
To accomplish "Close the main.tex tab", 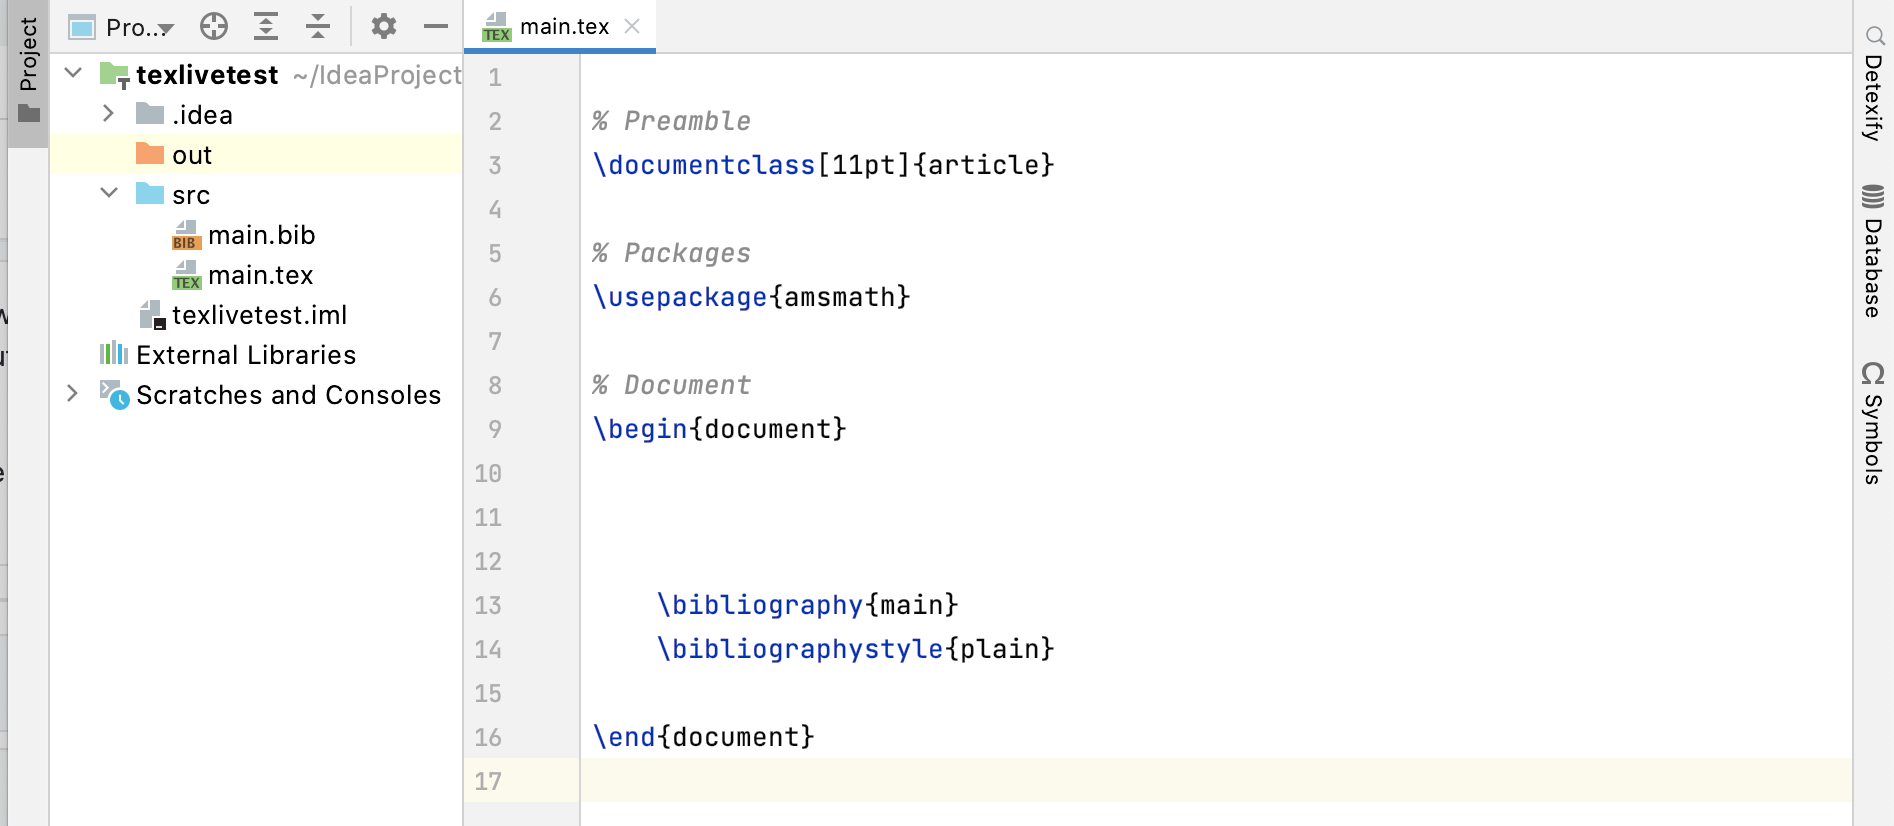I will 632,26.
